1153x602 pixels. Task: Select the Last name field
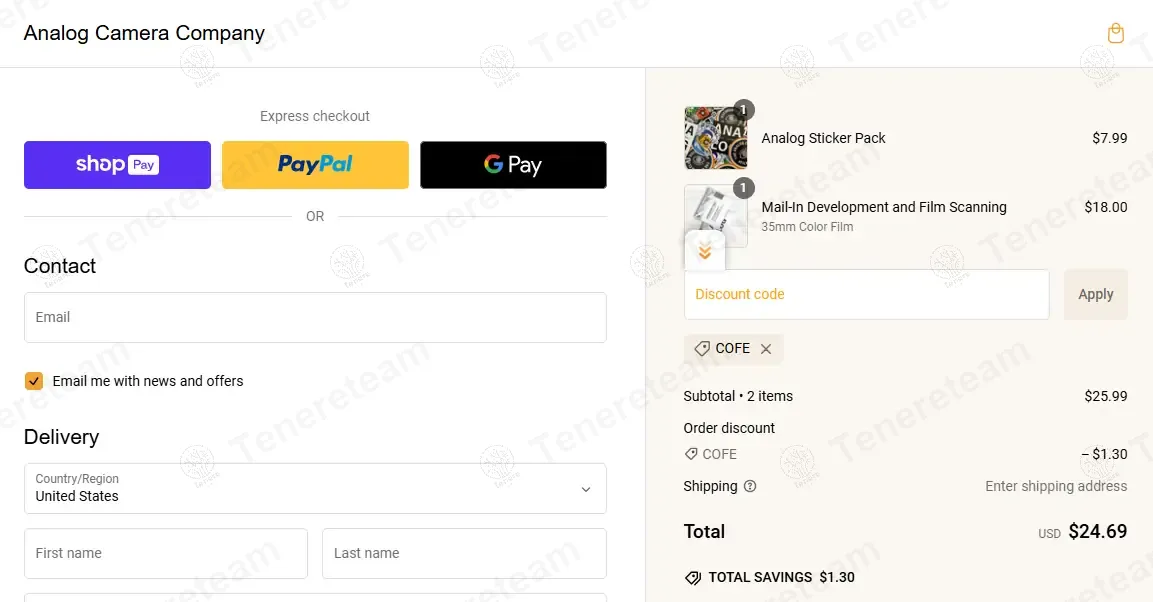(464, 553)
